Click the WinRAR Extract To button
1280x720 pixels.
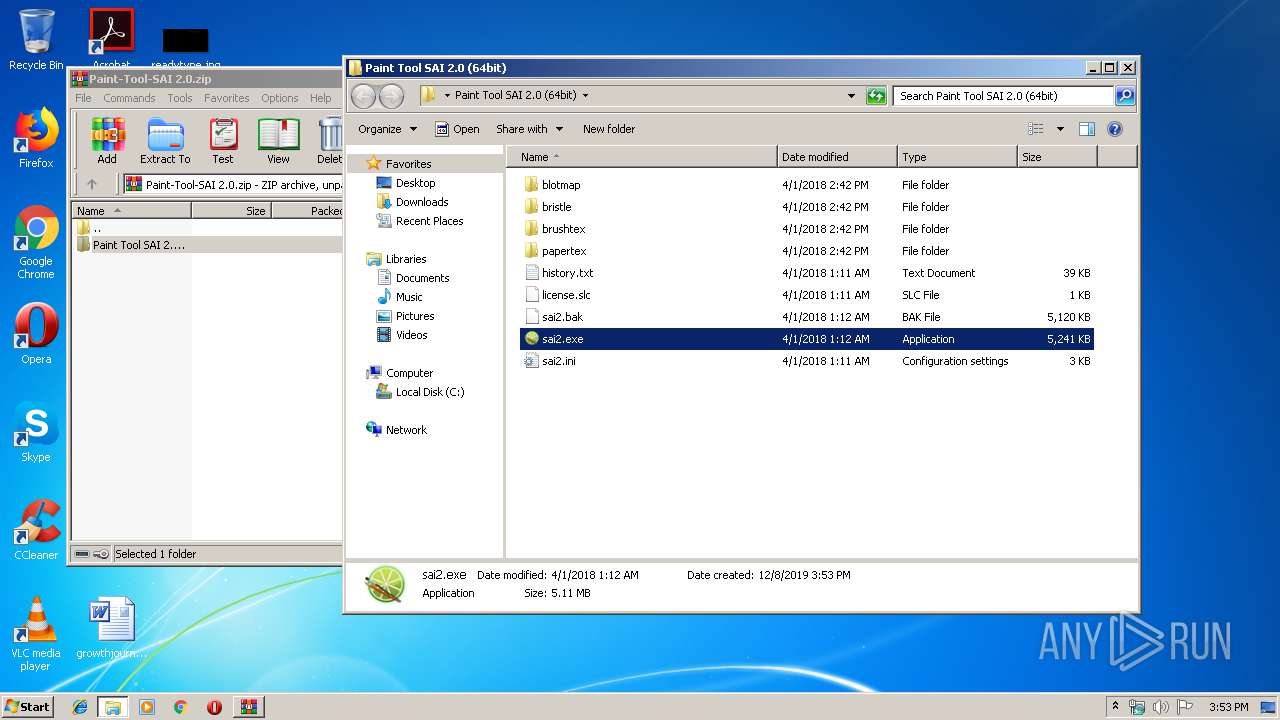165,141
